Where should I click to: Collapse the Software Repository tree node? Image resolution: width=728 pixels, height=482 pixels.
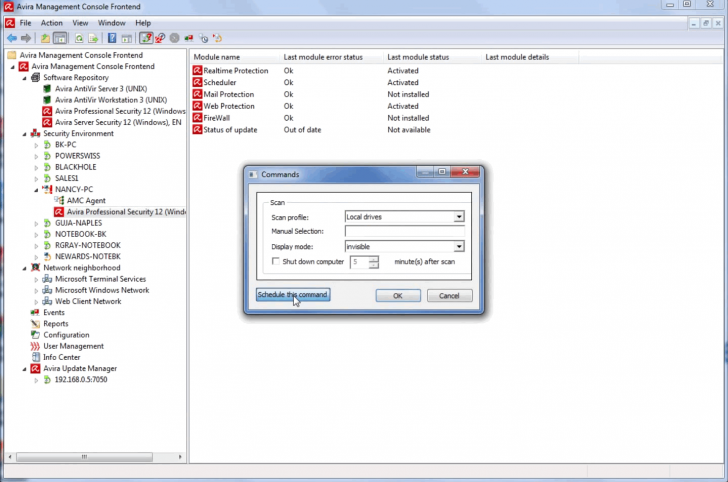25,78
